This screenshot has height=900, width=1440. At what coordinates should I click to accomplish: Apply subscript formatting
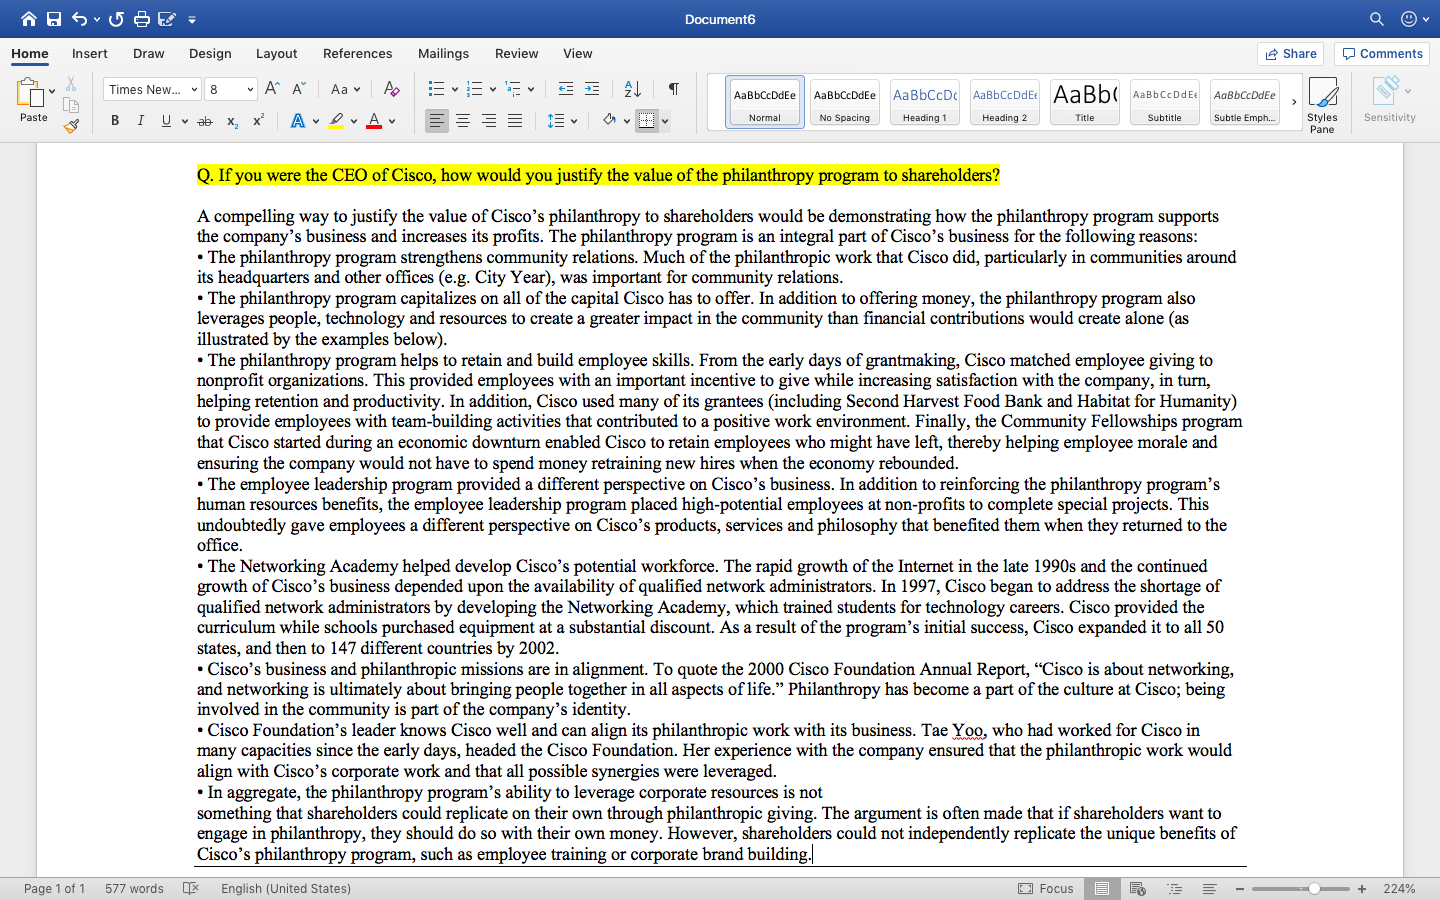pyautogui.click(x=232, y=121)
